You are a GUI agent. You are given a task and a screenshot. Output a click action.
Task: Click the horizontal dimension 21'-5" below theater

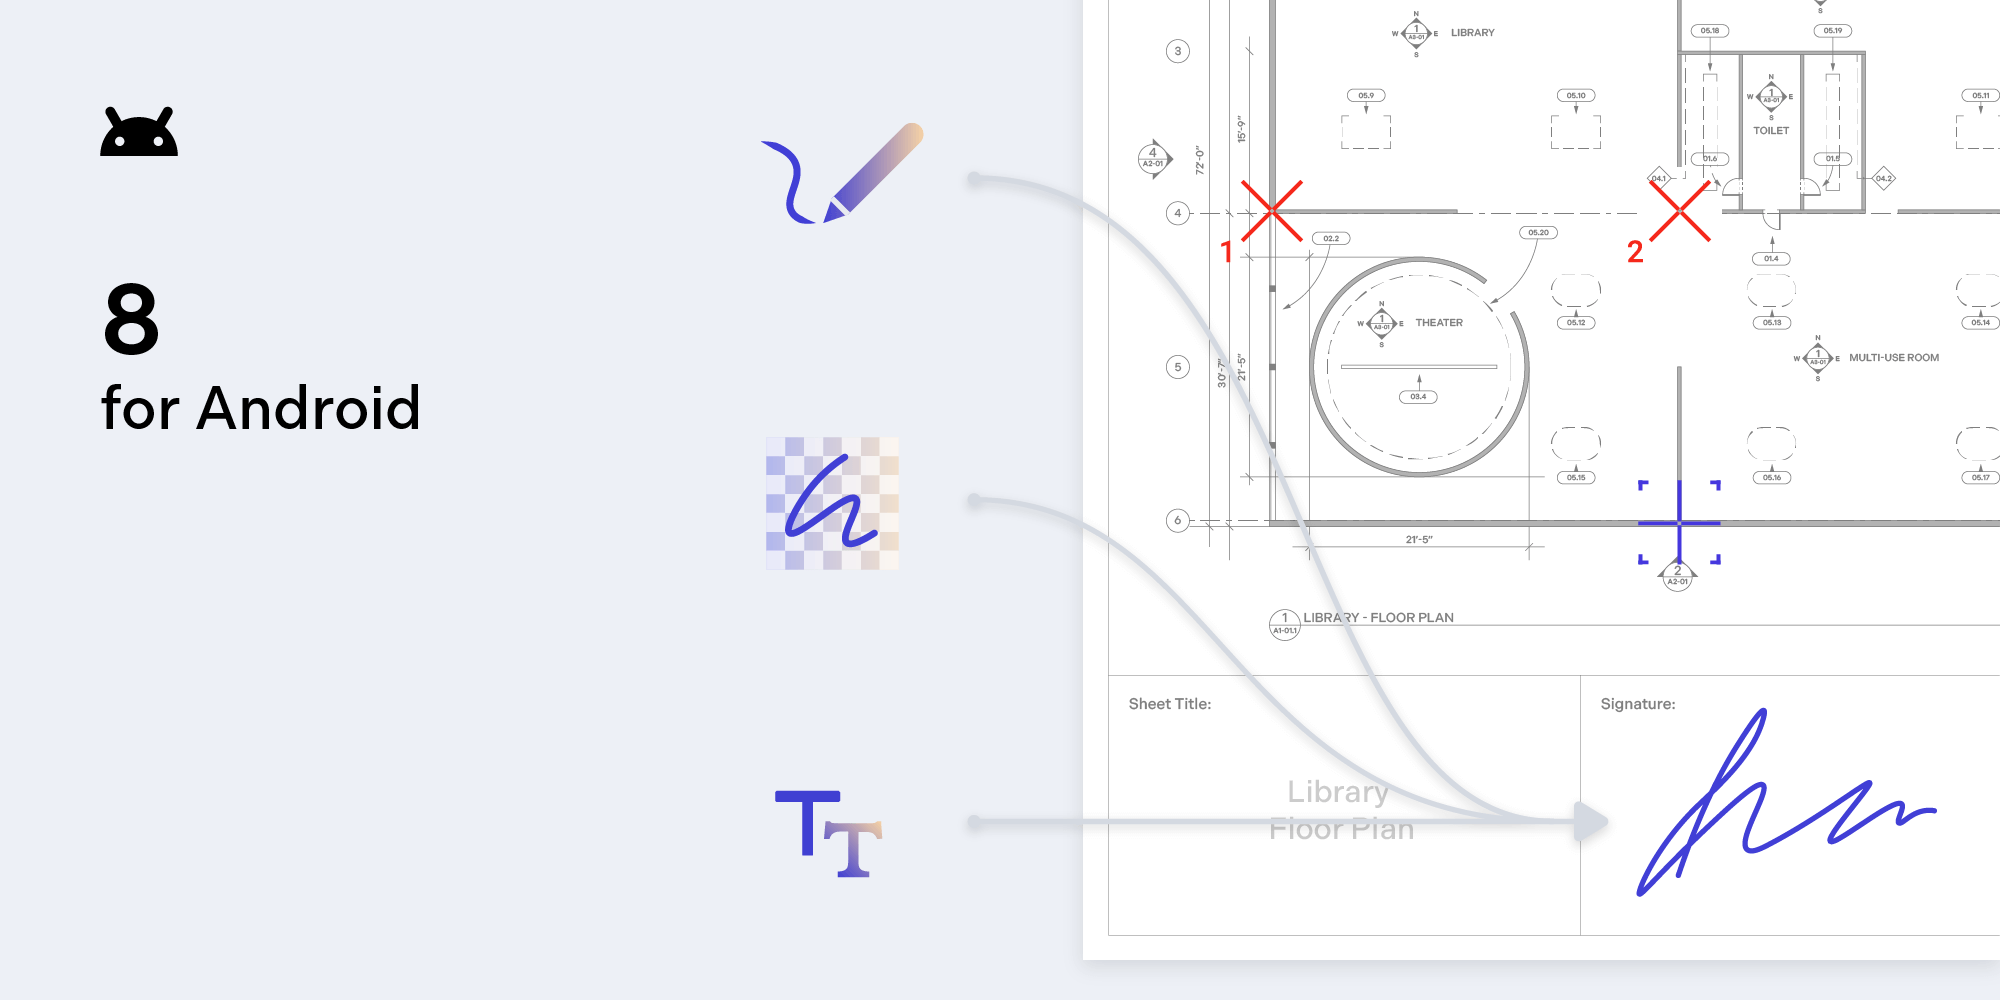1419,540
